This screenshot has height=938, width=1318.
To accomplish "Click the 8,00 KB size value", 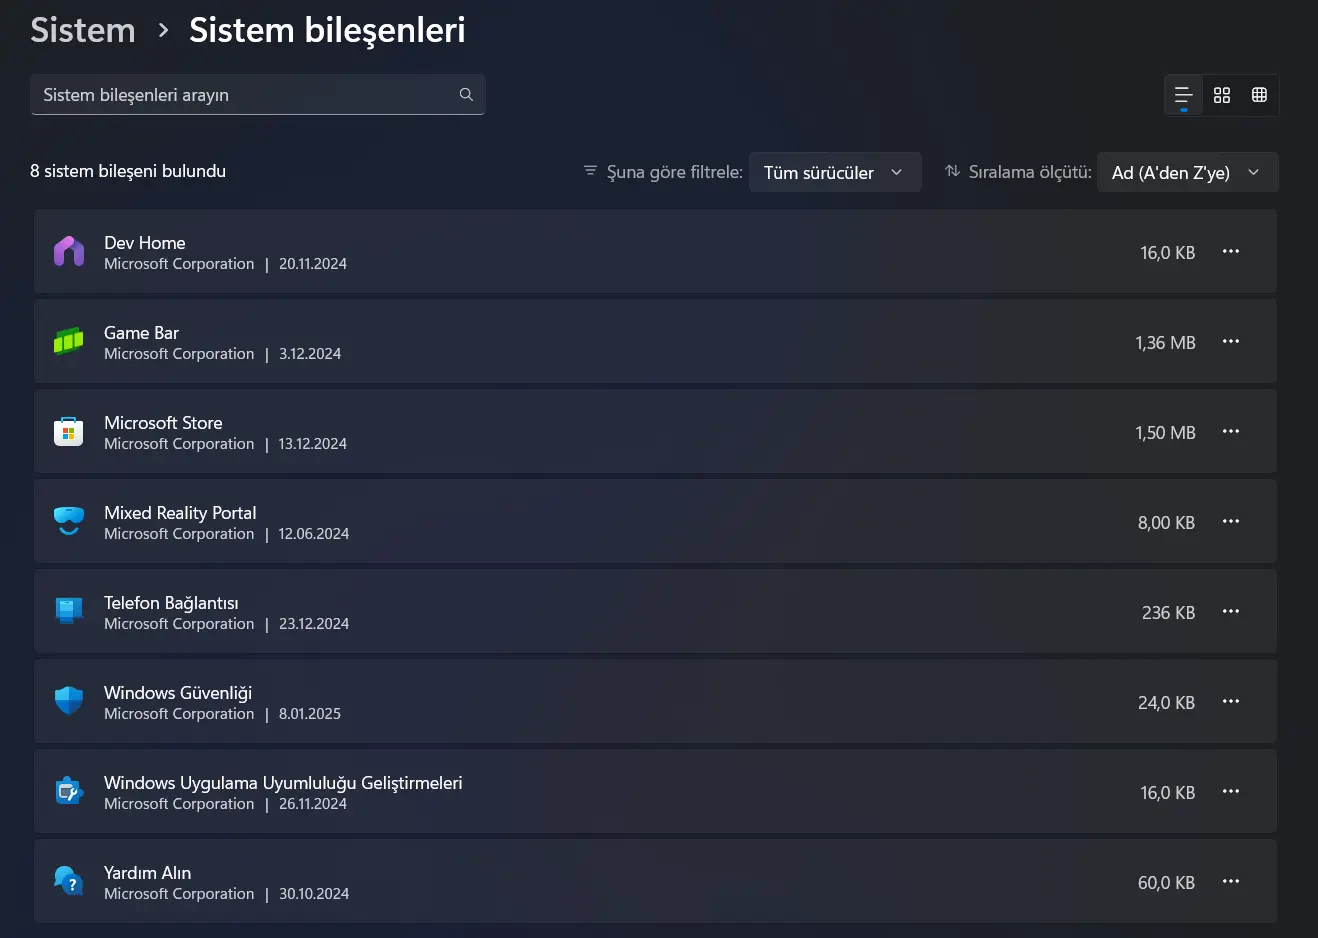I will click(x=1167, y=523).
